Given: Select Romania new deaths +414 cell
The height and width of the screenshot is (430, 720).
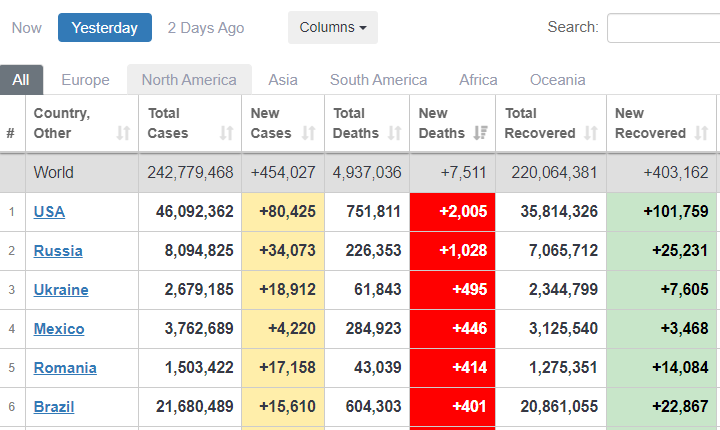Looking at the screenshot, I should [453, 368].
